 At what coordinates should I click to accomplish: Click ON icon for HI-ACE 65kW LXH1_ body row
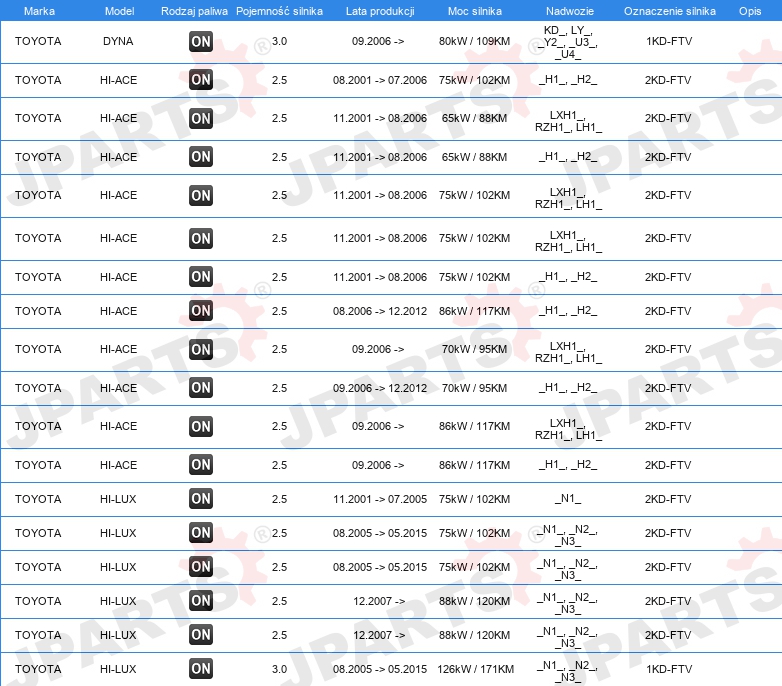point(201,119)
